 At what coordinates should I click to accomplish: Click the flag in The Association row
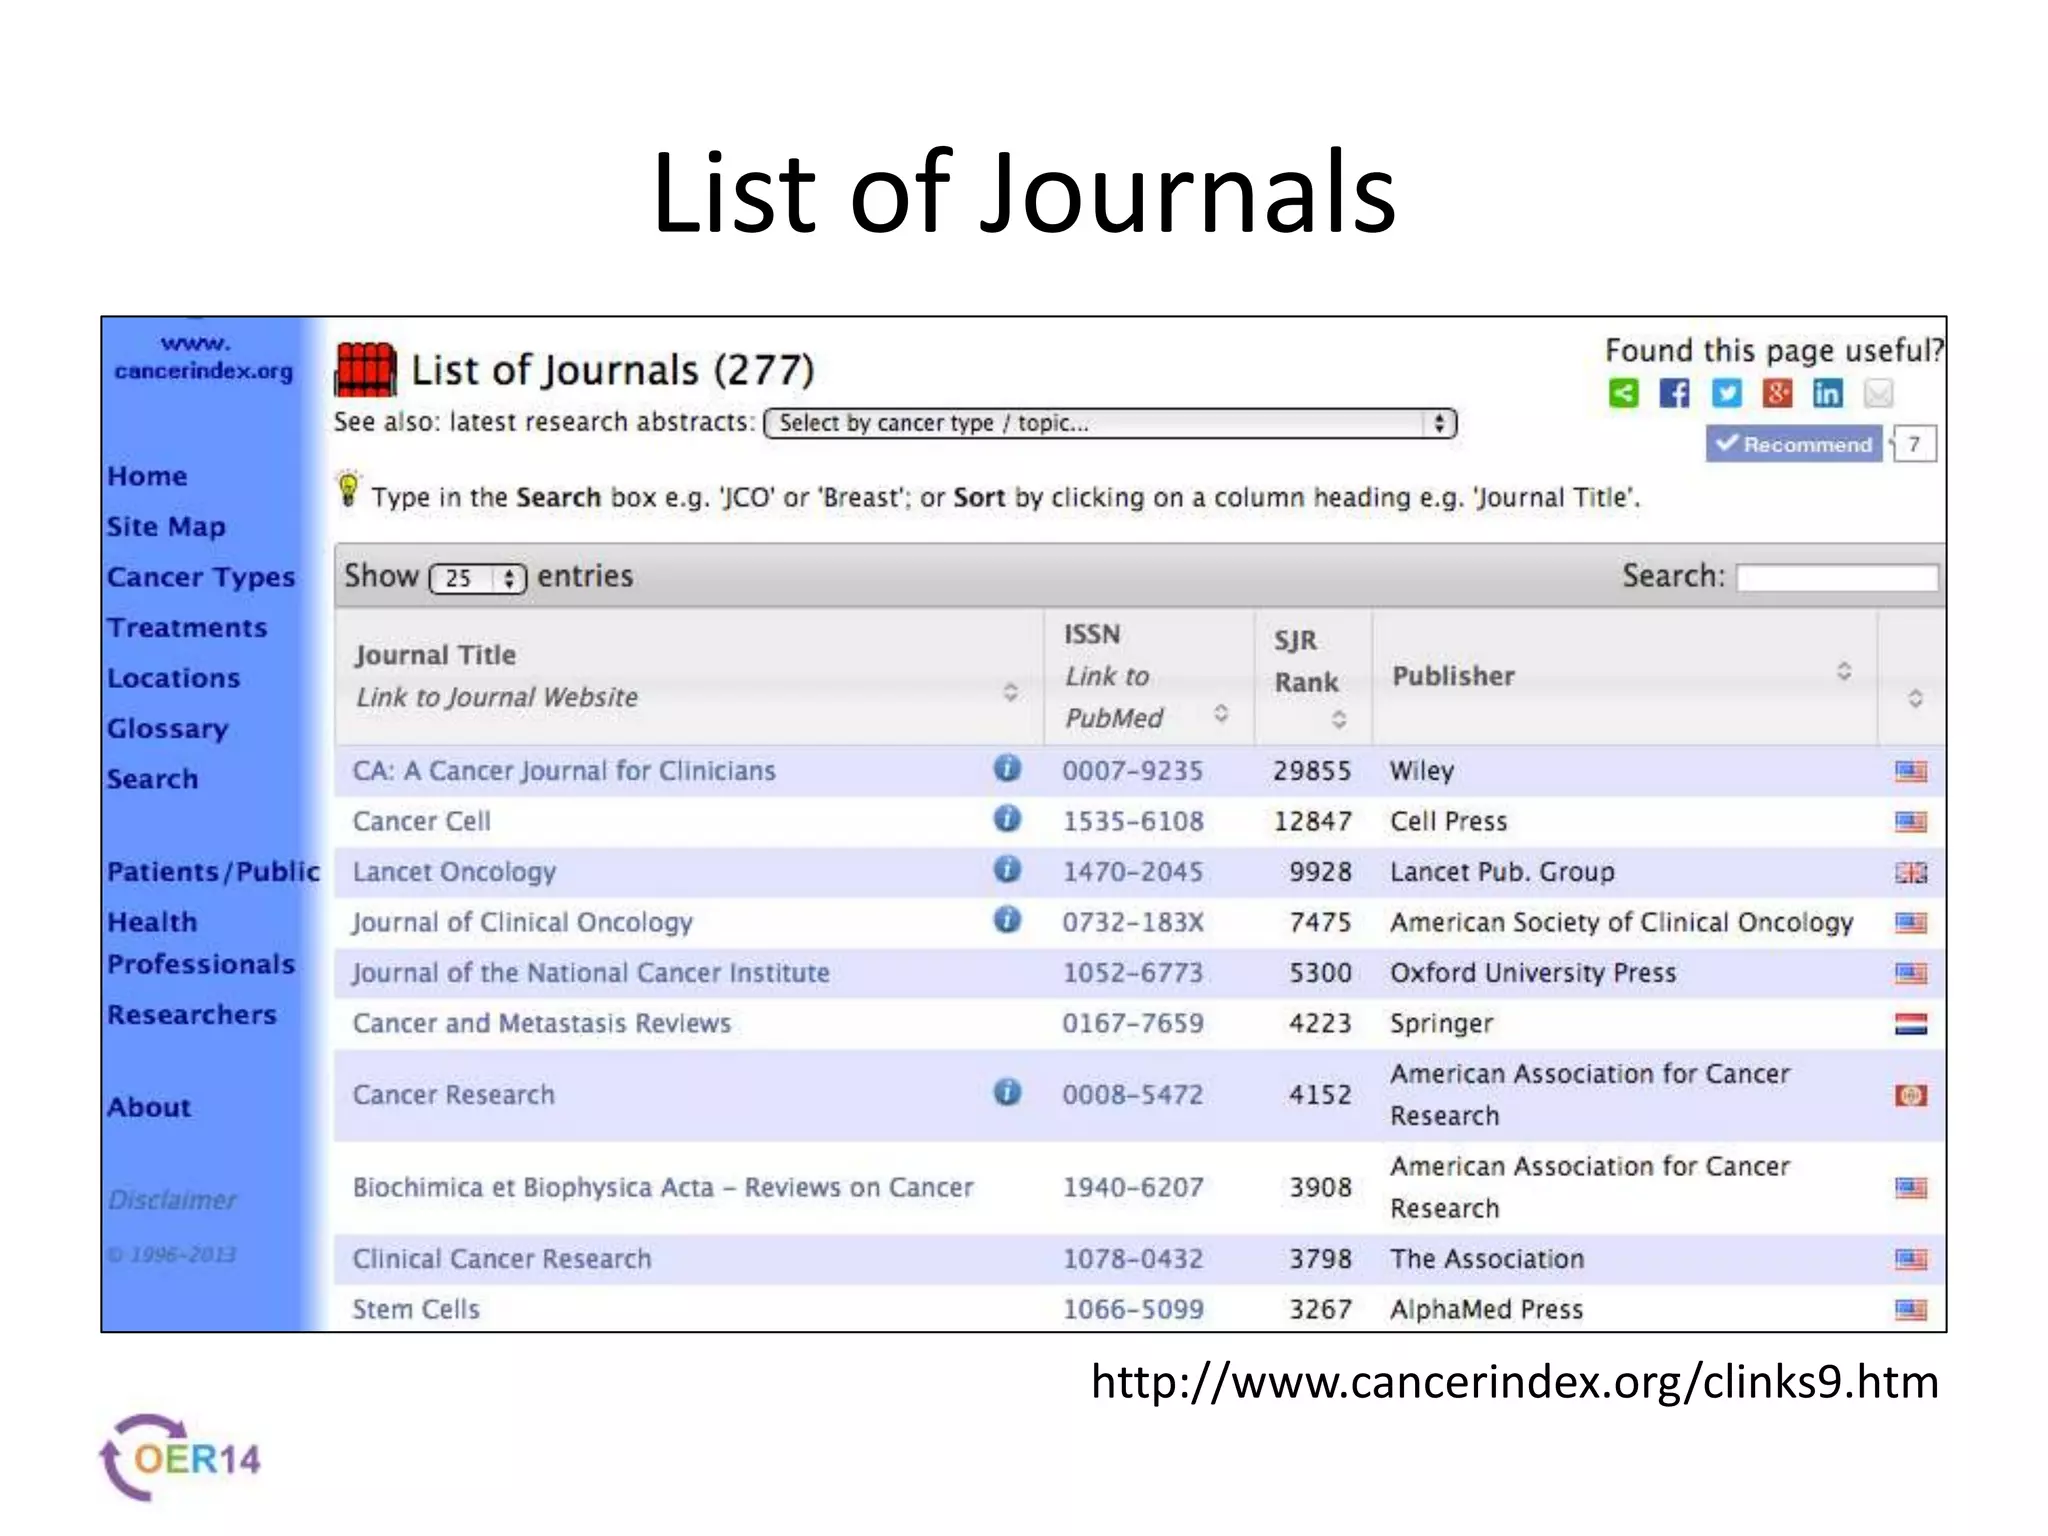click(x=1911, y=1259)
